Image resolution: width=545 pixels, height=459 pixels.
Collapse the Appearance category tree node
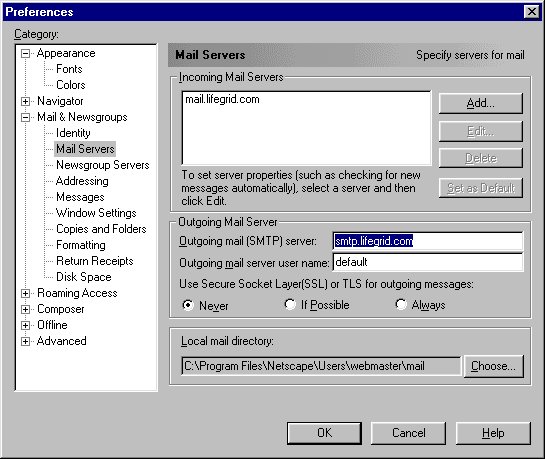click(x=25, y=54)
